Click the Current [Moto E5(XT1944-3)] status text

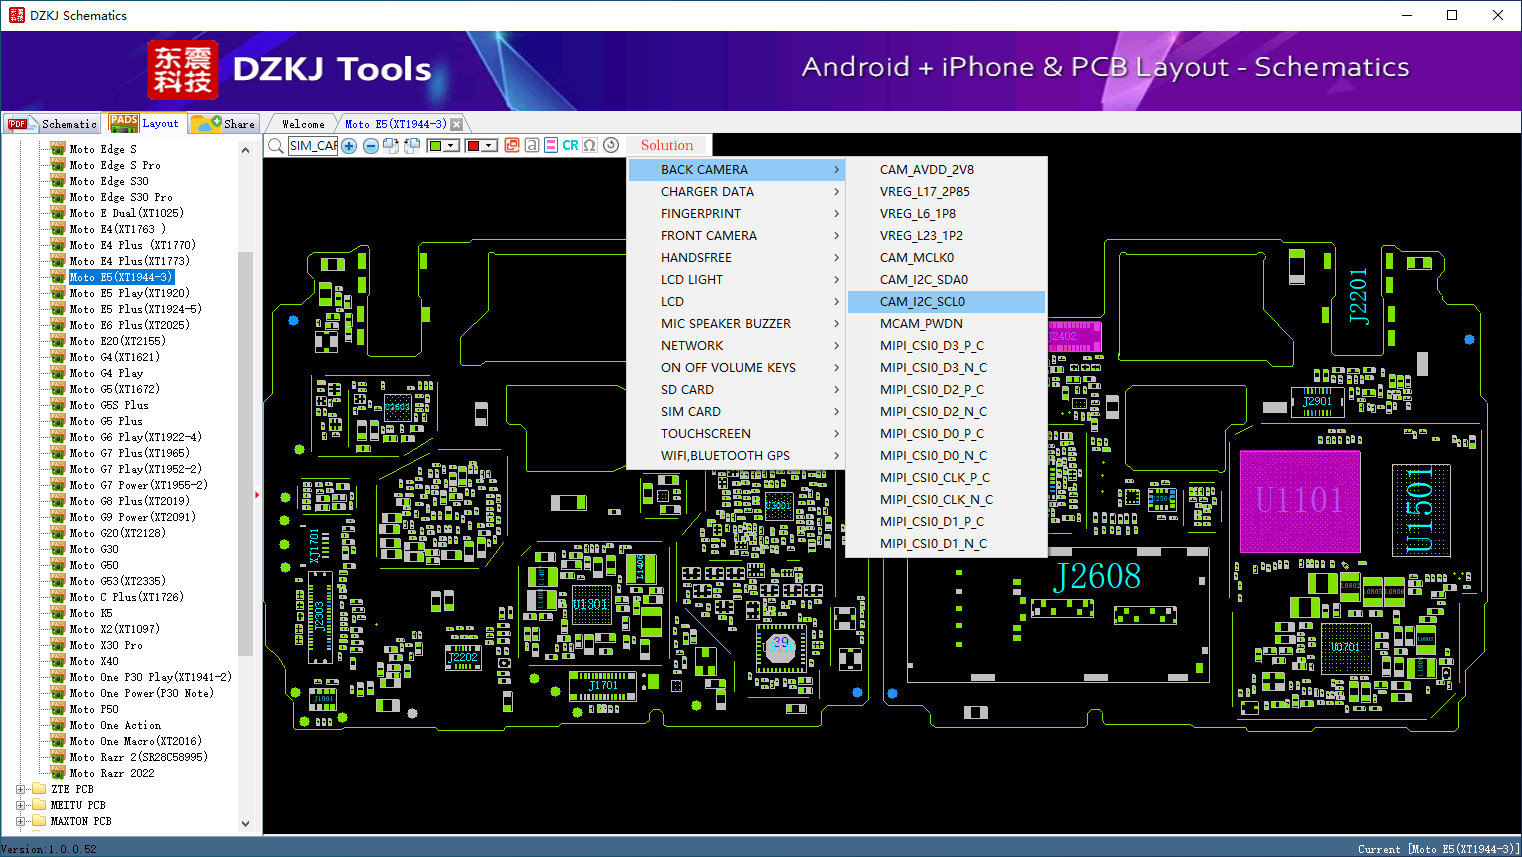[x=1438, y=849]
